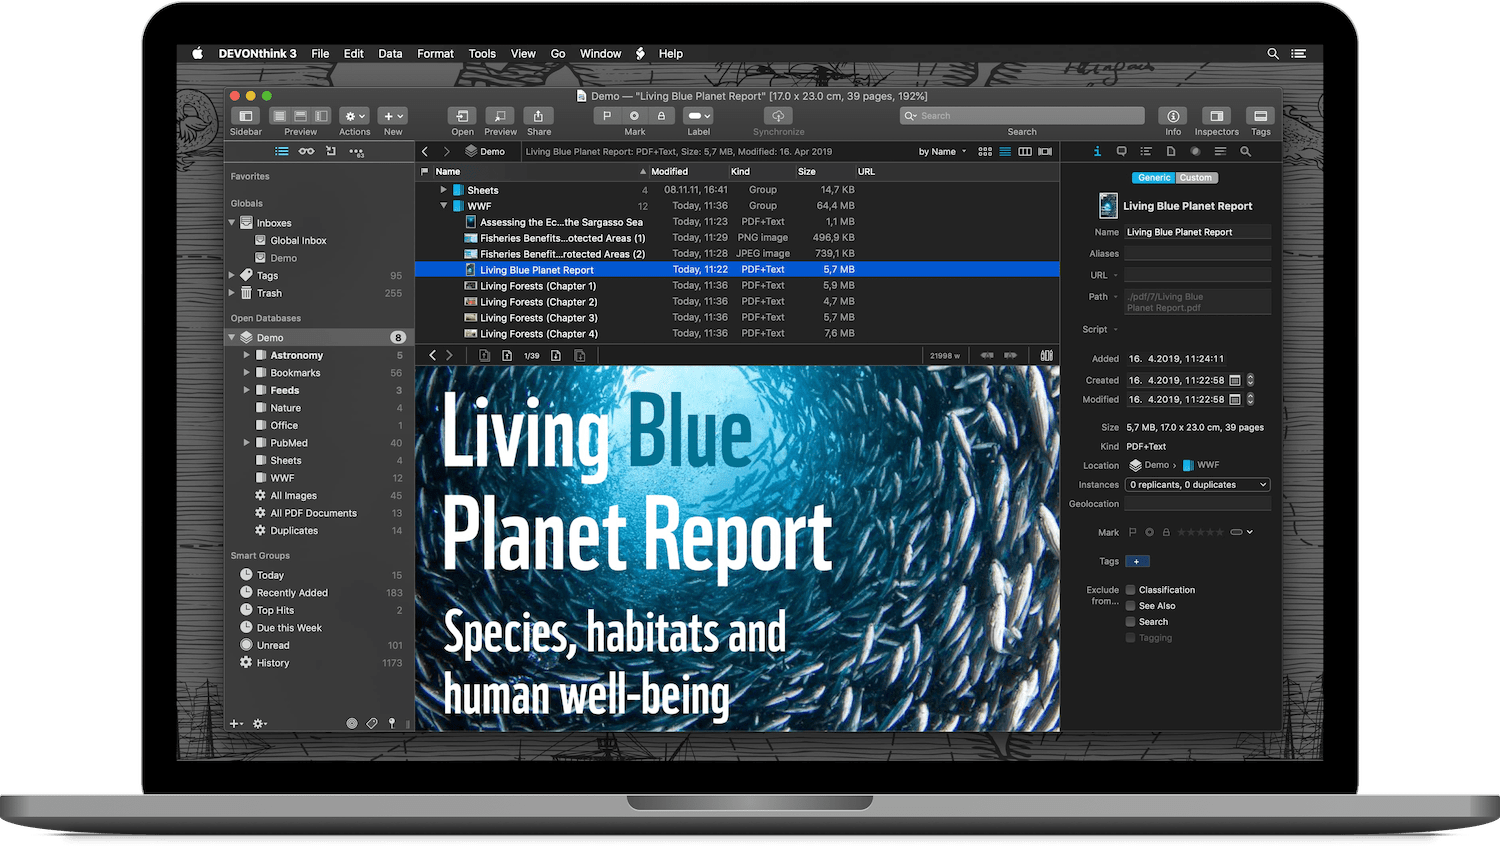Click the Synchronize cloud icon

click(778, 116)
